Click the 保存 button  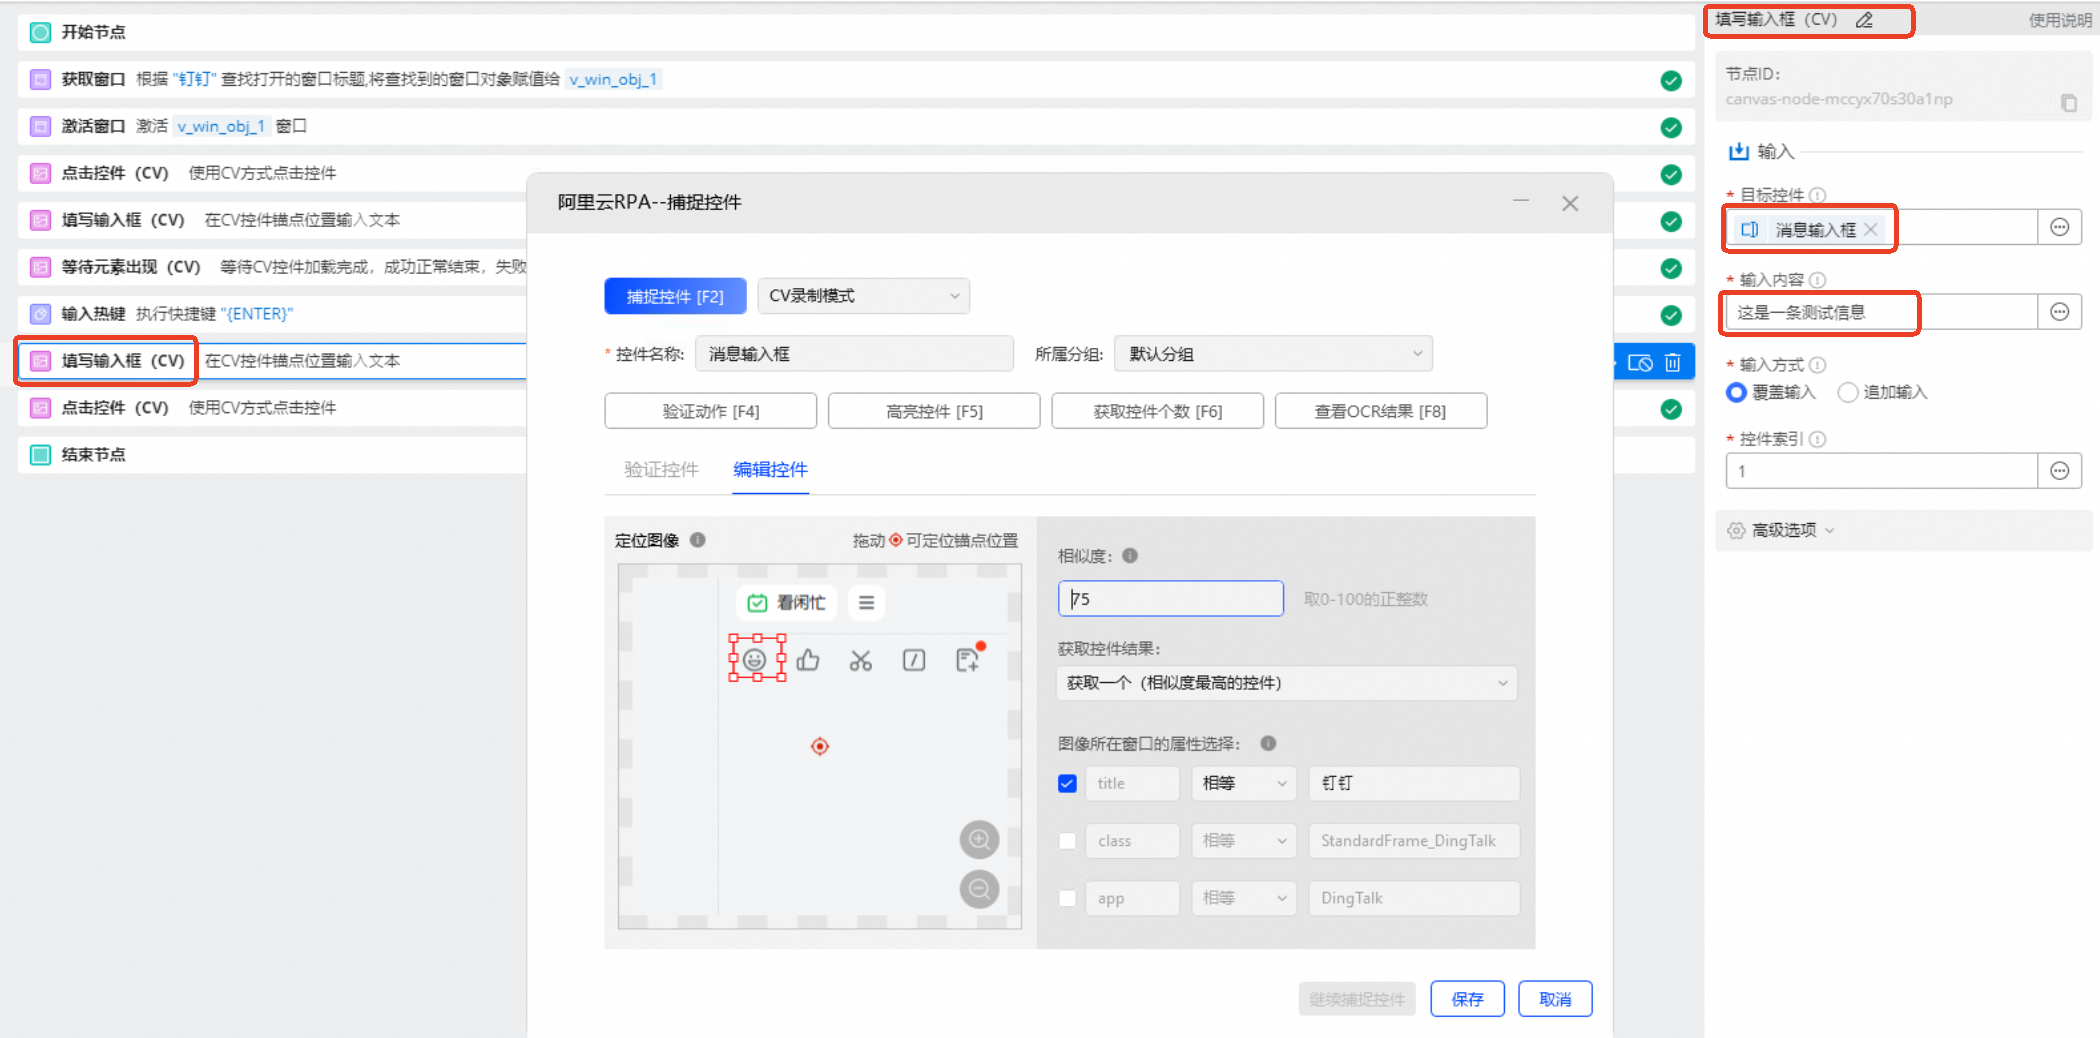point(1467,999)
